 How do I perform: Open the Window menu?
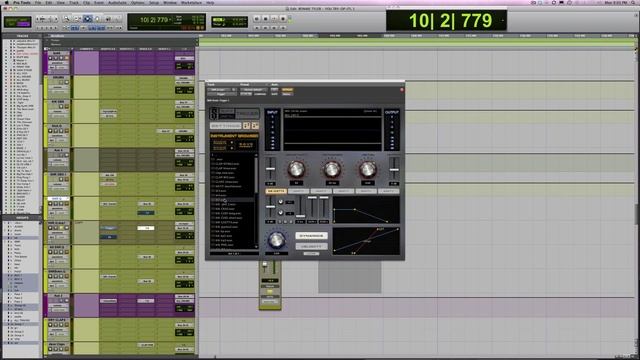pos(170,2)
